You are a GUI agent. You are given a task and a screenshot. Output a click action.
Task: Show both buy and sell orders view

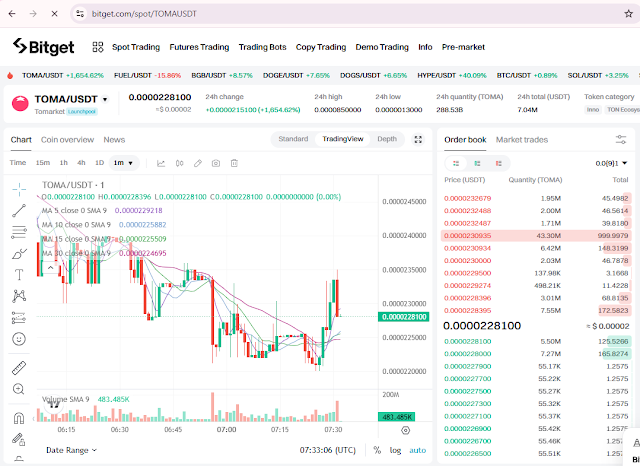456,163
